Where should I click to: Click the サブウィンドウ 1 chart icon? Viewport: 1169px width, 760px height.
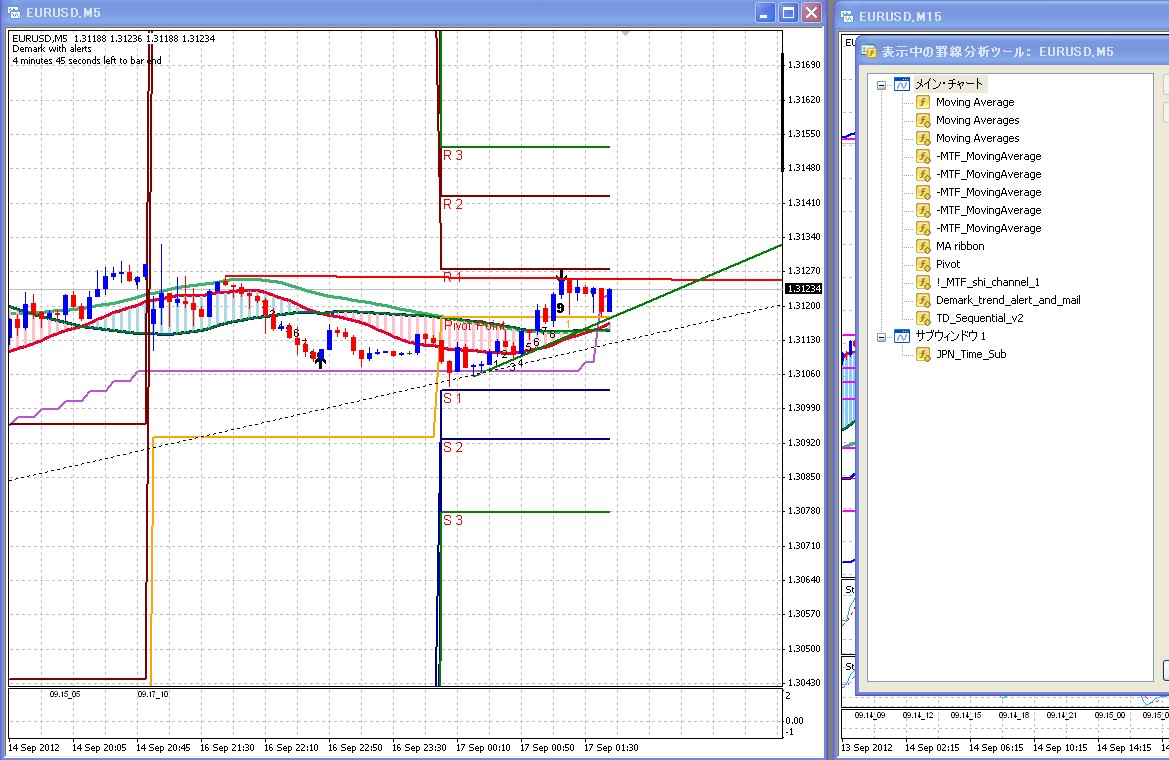pos(902,336)
